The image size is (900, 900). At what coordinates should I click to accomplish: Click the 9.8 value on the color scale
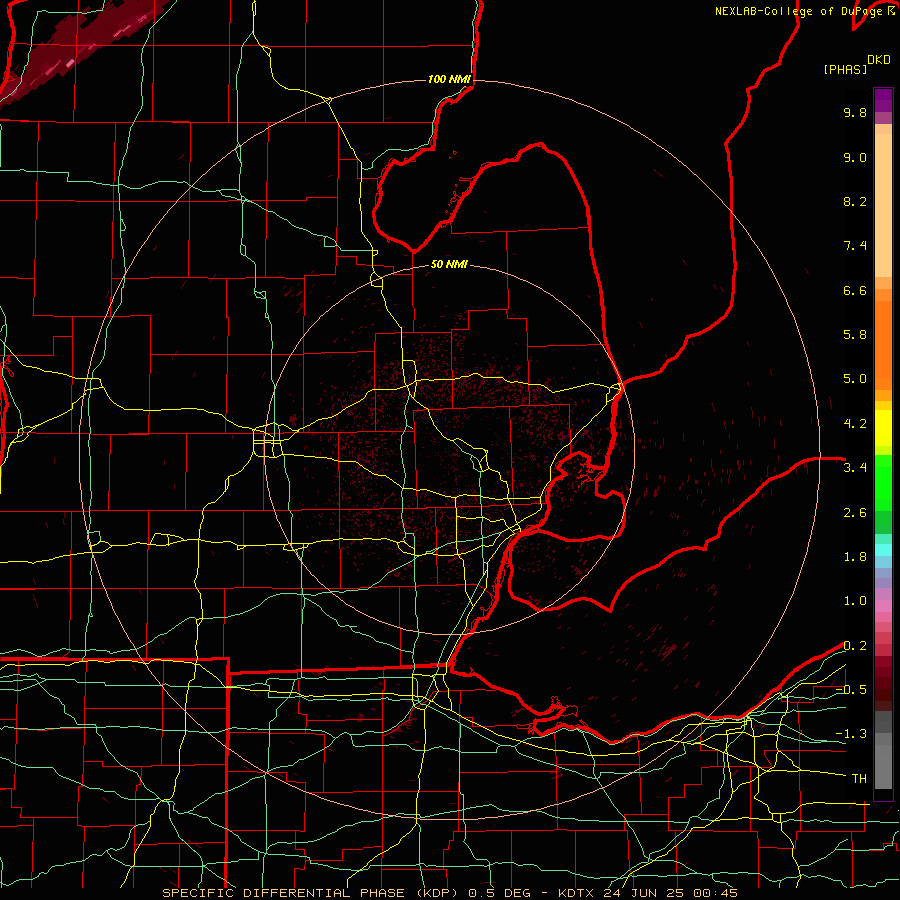coord(855,112)
